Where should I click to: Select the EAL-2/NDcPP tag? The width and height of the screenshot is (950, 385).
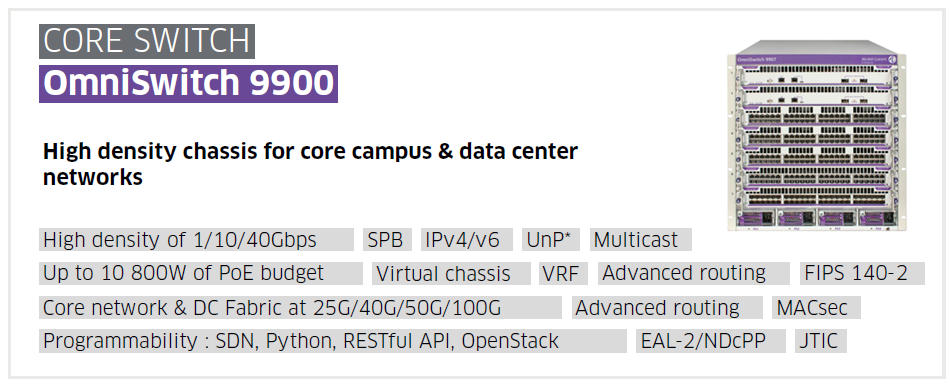tap(711, 341)
